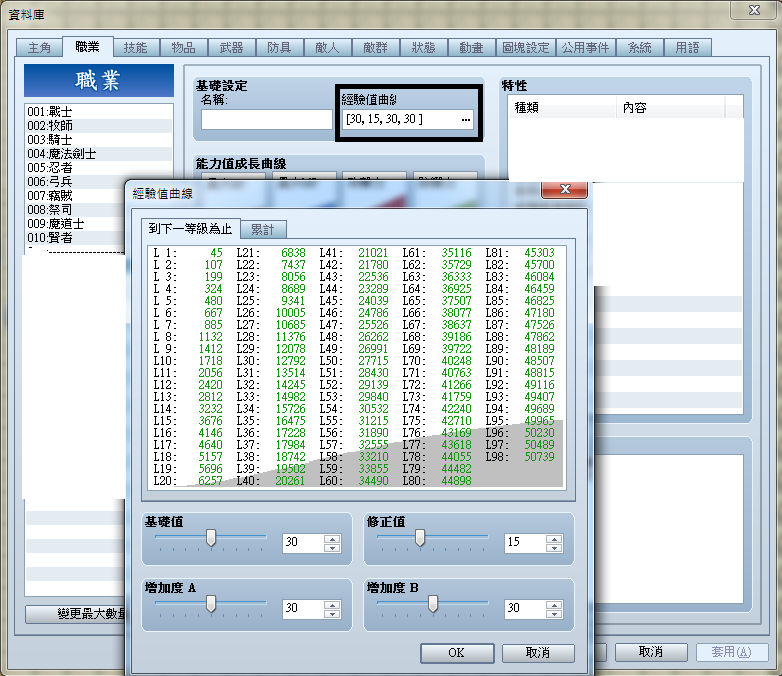
Task: Click the 增加度 A number field
Action: coord(304,609)
